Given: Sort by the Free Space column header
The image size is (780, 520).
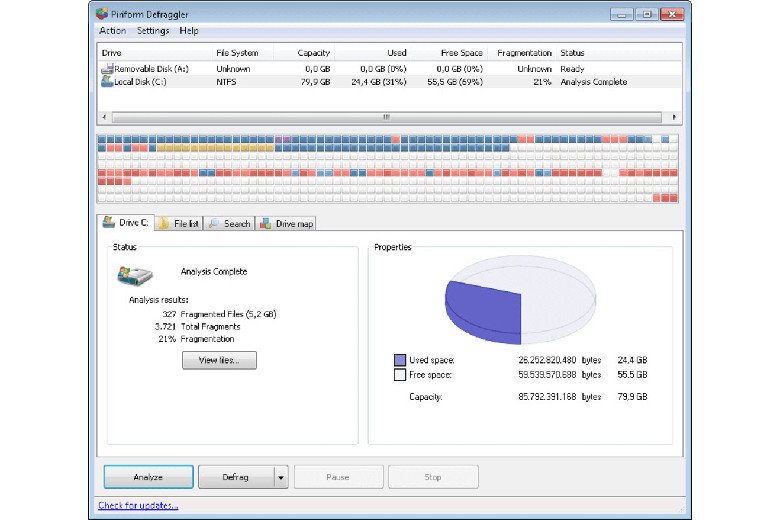Looking at the screenshot, I should coord(449,53).
